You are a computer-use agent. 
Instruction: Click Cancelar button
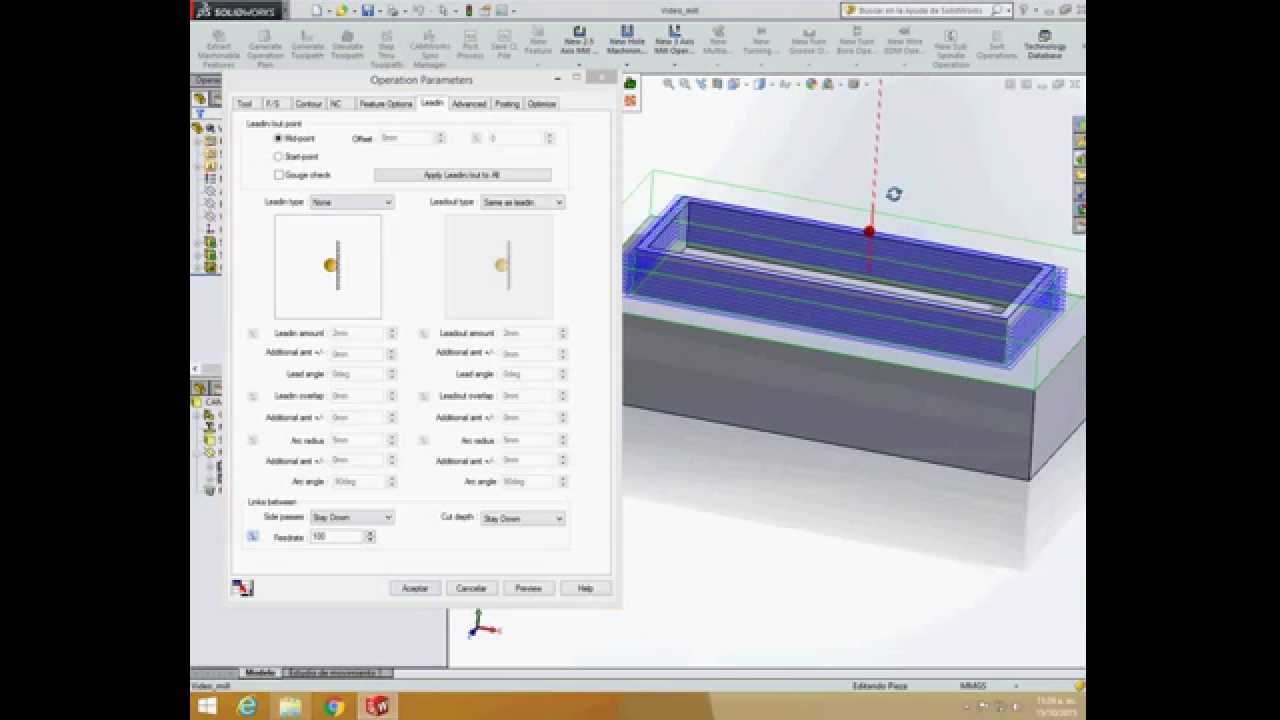[471, 588]
